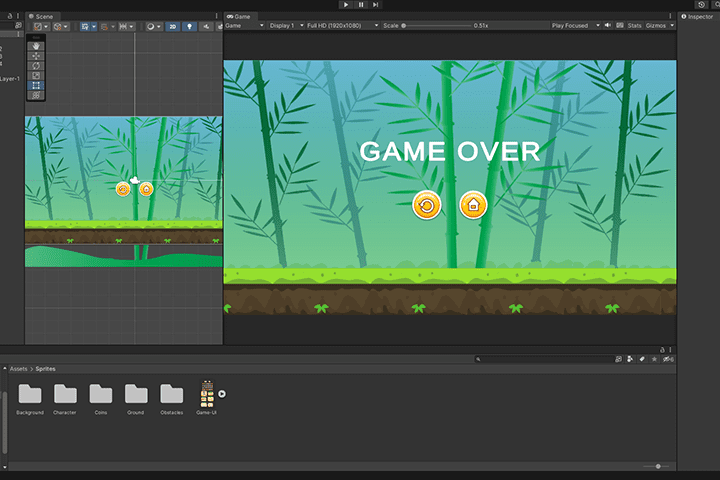Image resolution: width=720 pixels, height=480 pixels.
Task: Open the Display 1 dropdown
Action: pos(287,26)
